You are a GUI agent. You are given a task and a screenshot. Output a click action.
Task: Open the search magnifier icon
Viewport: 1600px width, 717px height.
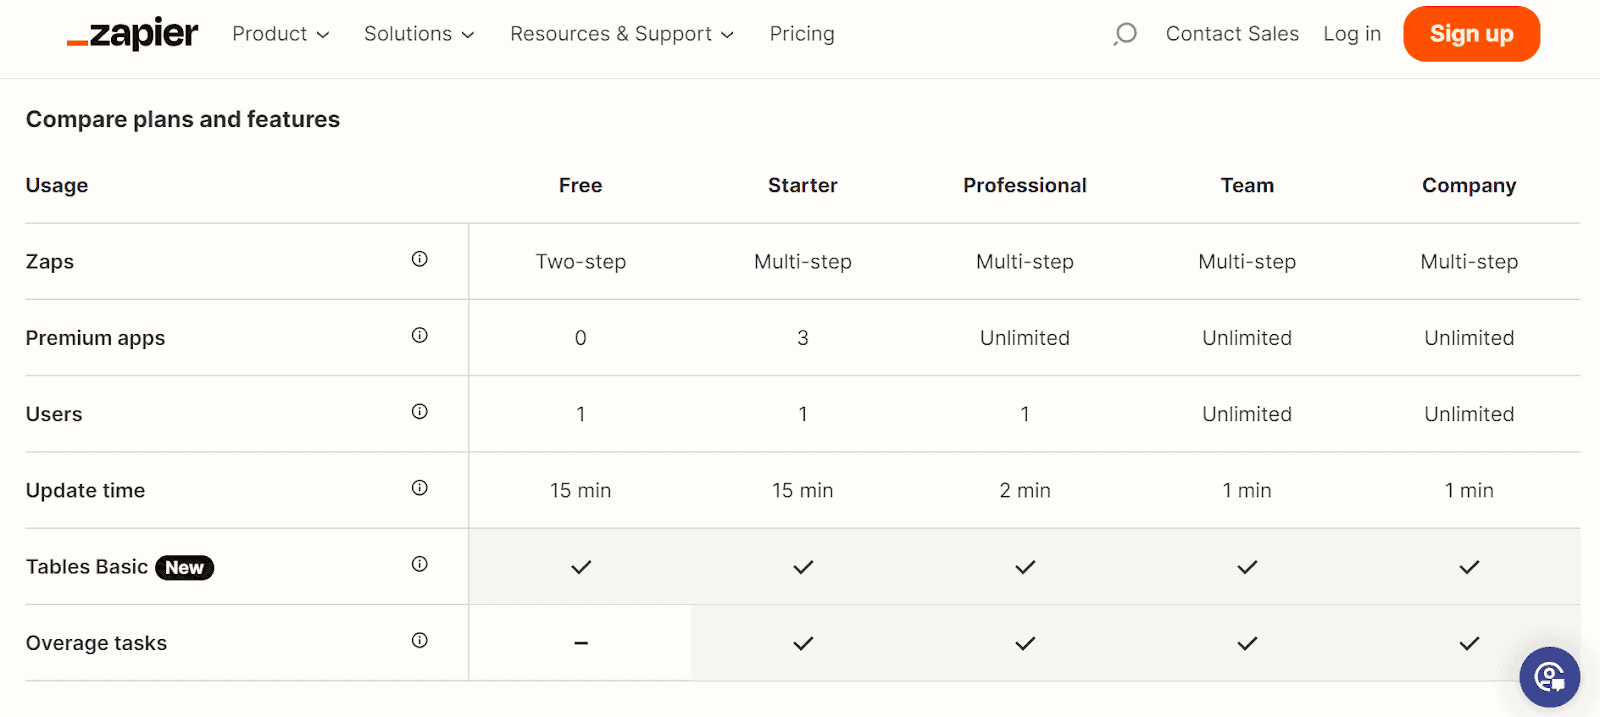click(x=1125, y=34)
